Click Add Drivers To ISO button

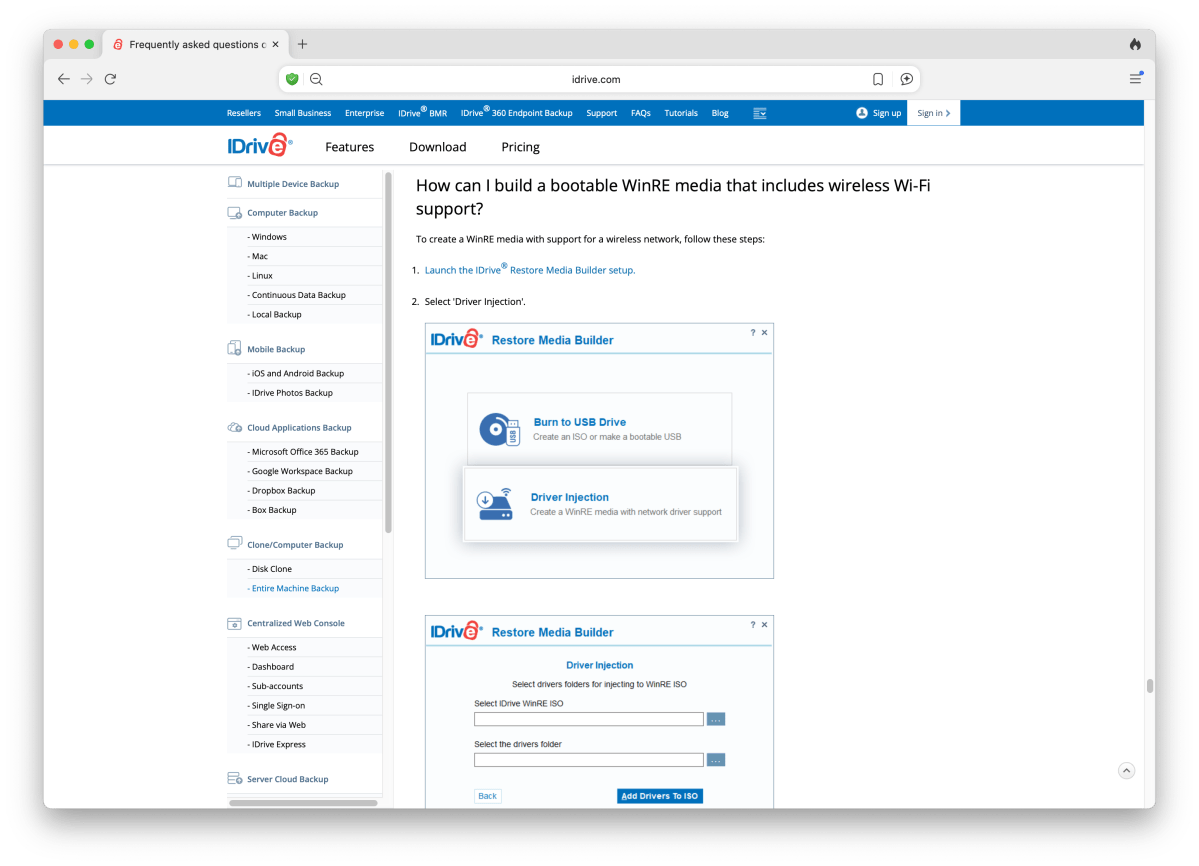(x=660, y=796)
